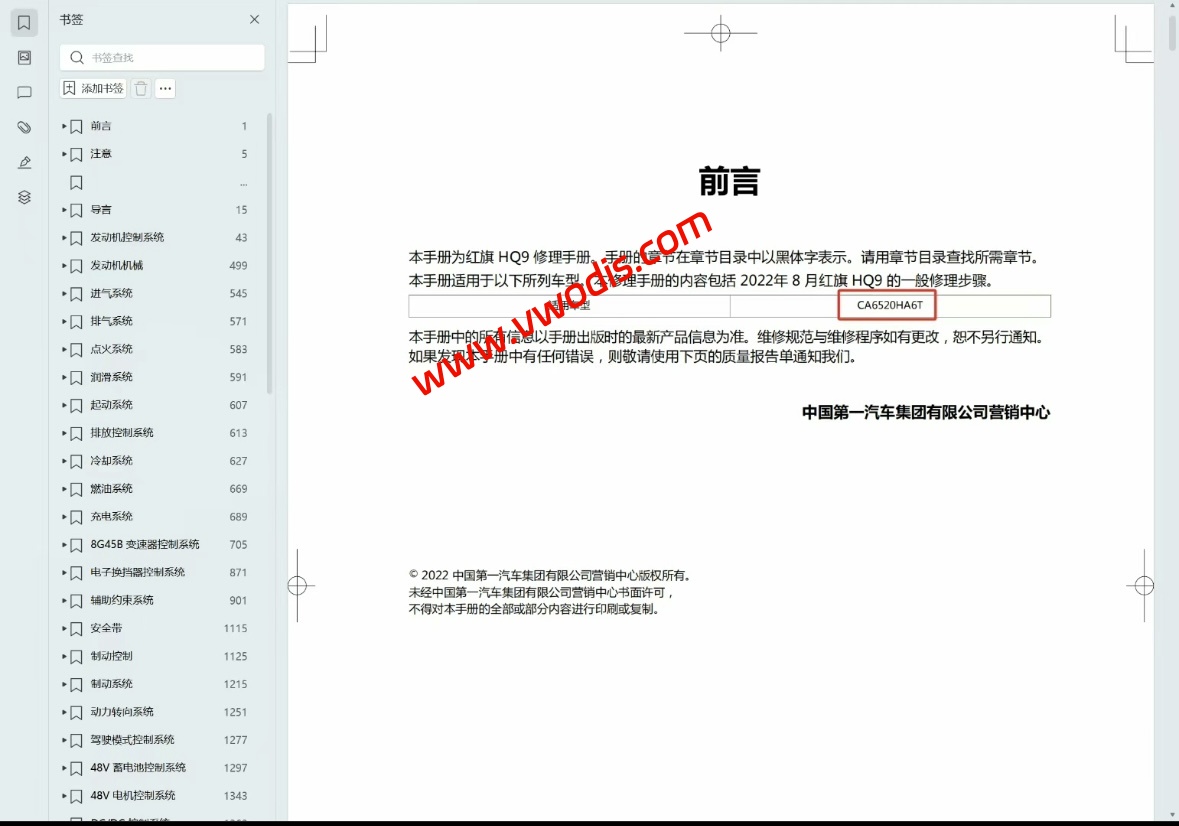Open the three-dot more options menu
The width and height of the screenshot is (1179, 826).
(165, 89)
